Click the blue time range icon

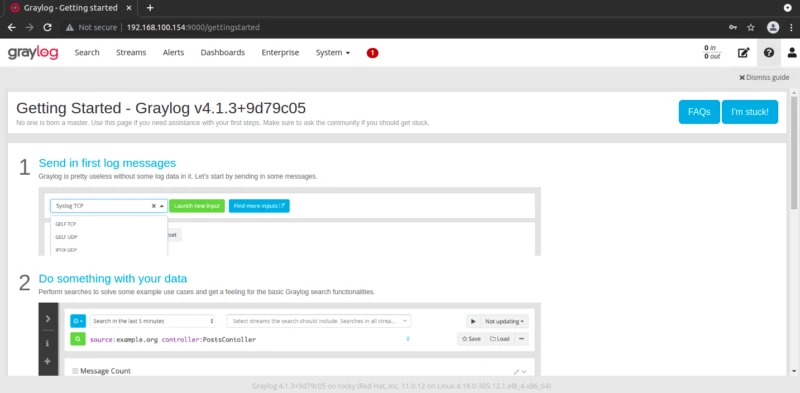click(x=78, y=321)
